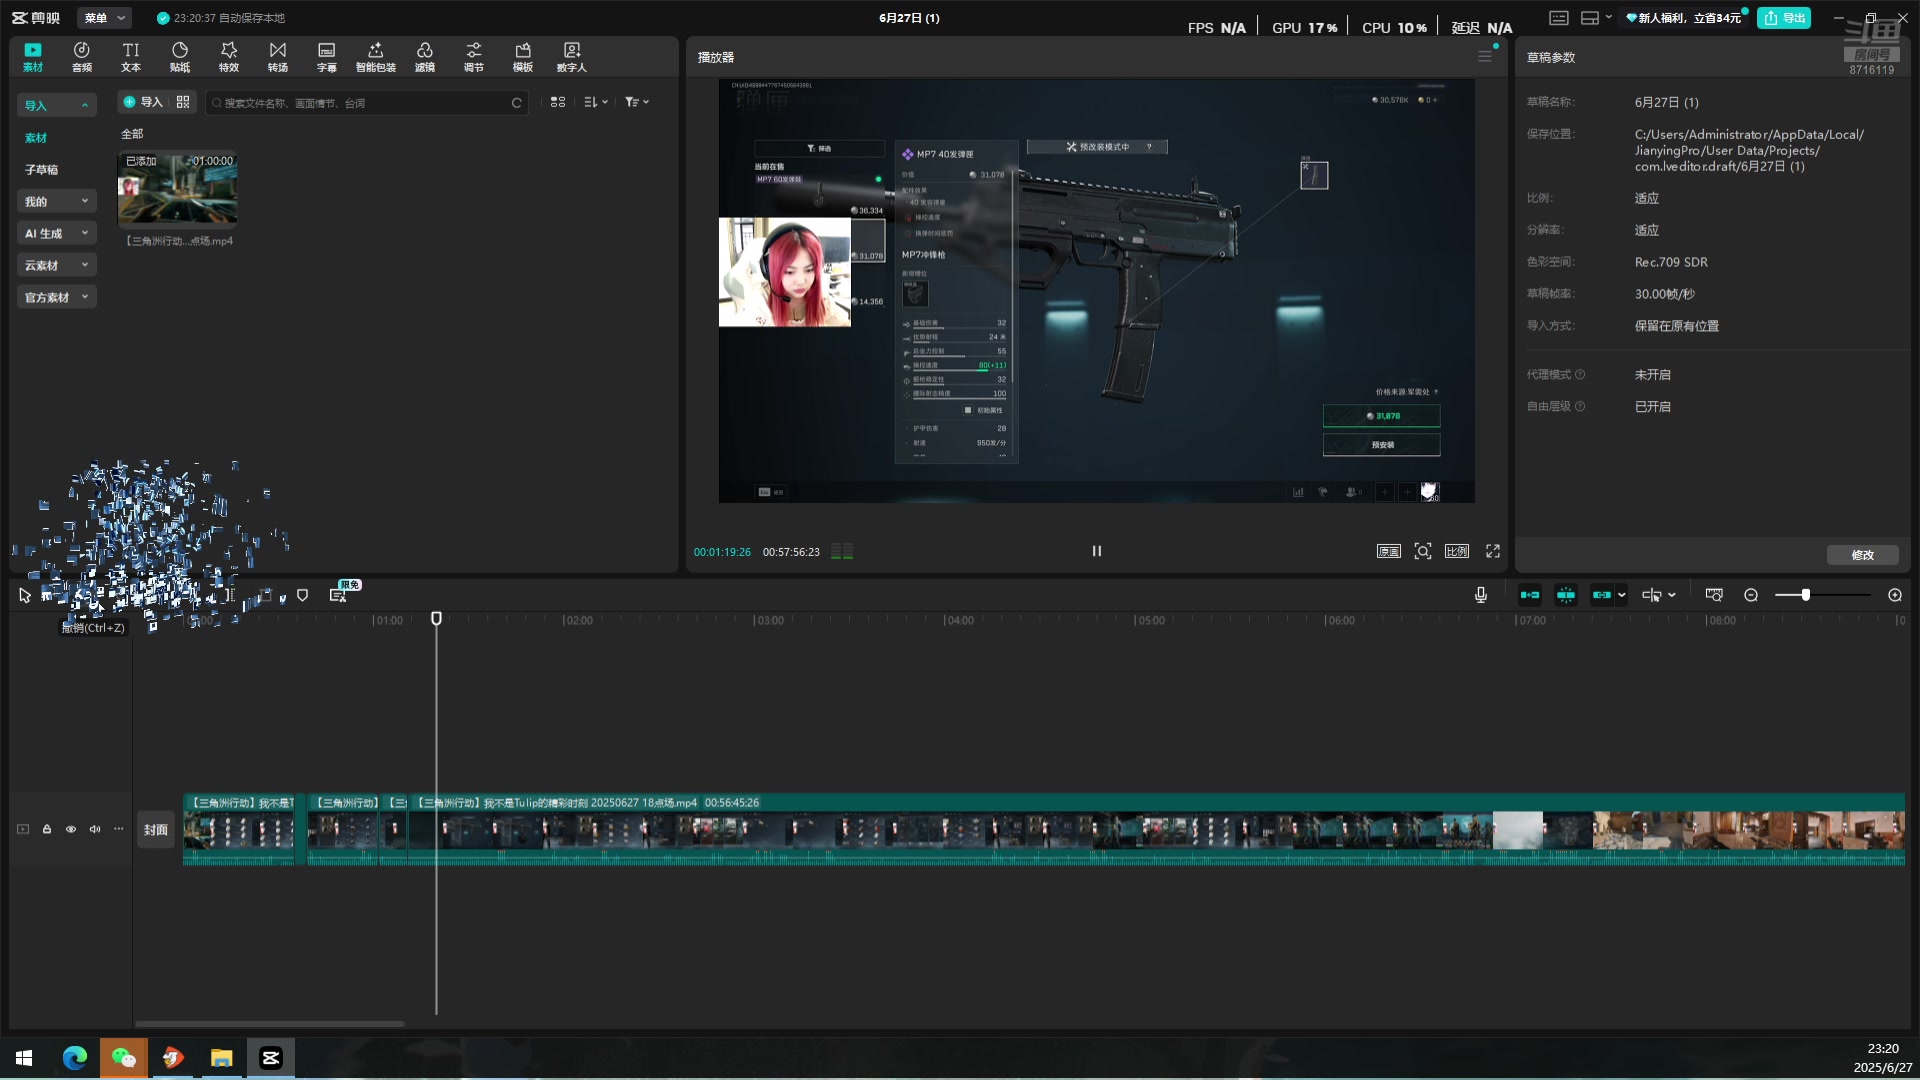Click the timeline zoom slider
This screenshot has height=1080, width=1920.
pyautogui.click(x=1823, y=595)
